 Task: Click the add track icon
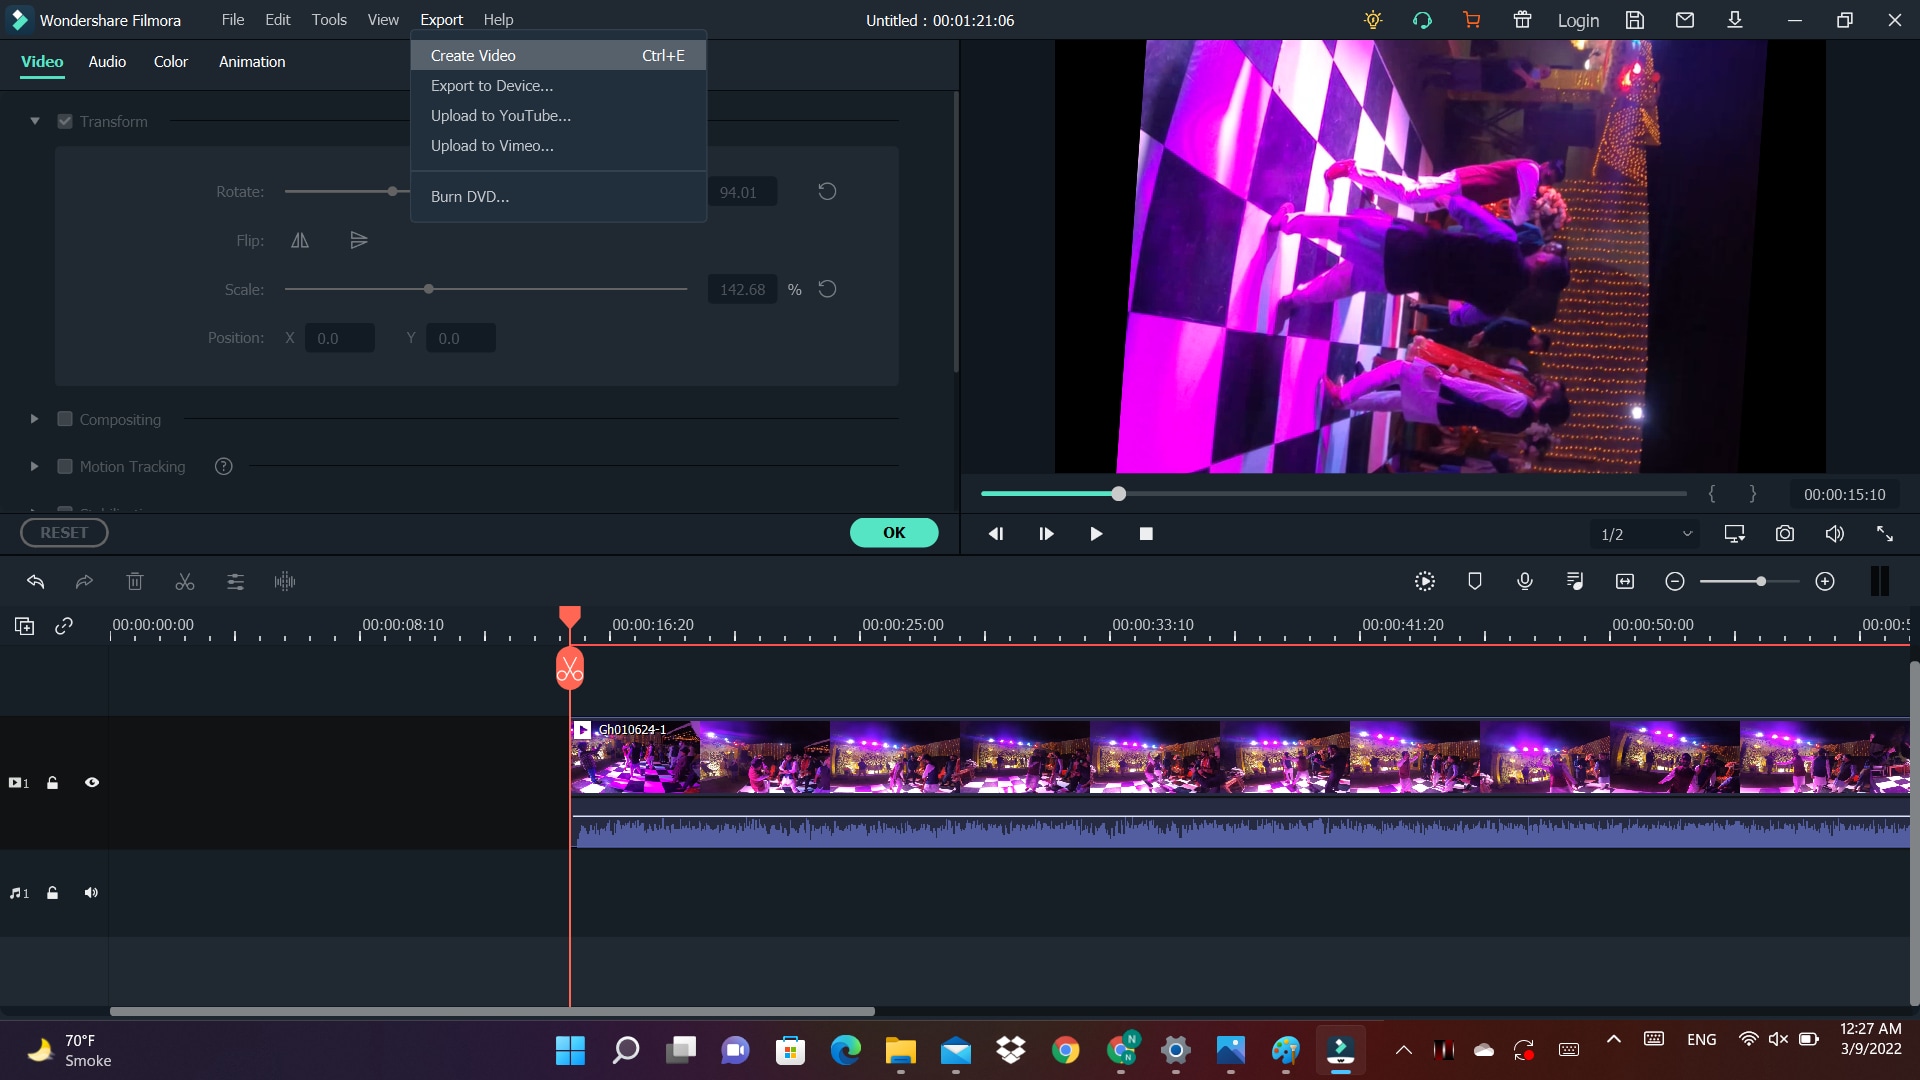click(25, 626)
